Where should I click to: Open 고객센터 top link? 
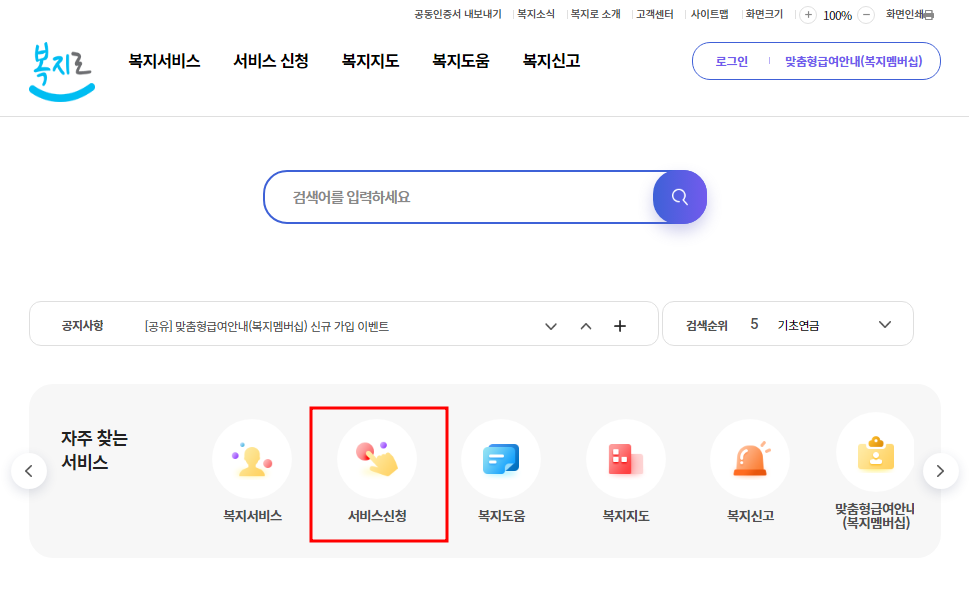pyautogui.click(x=654, y=14)
